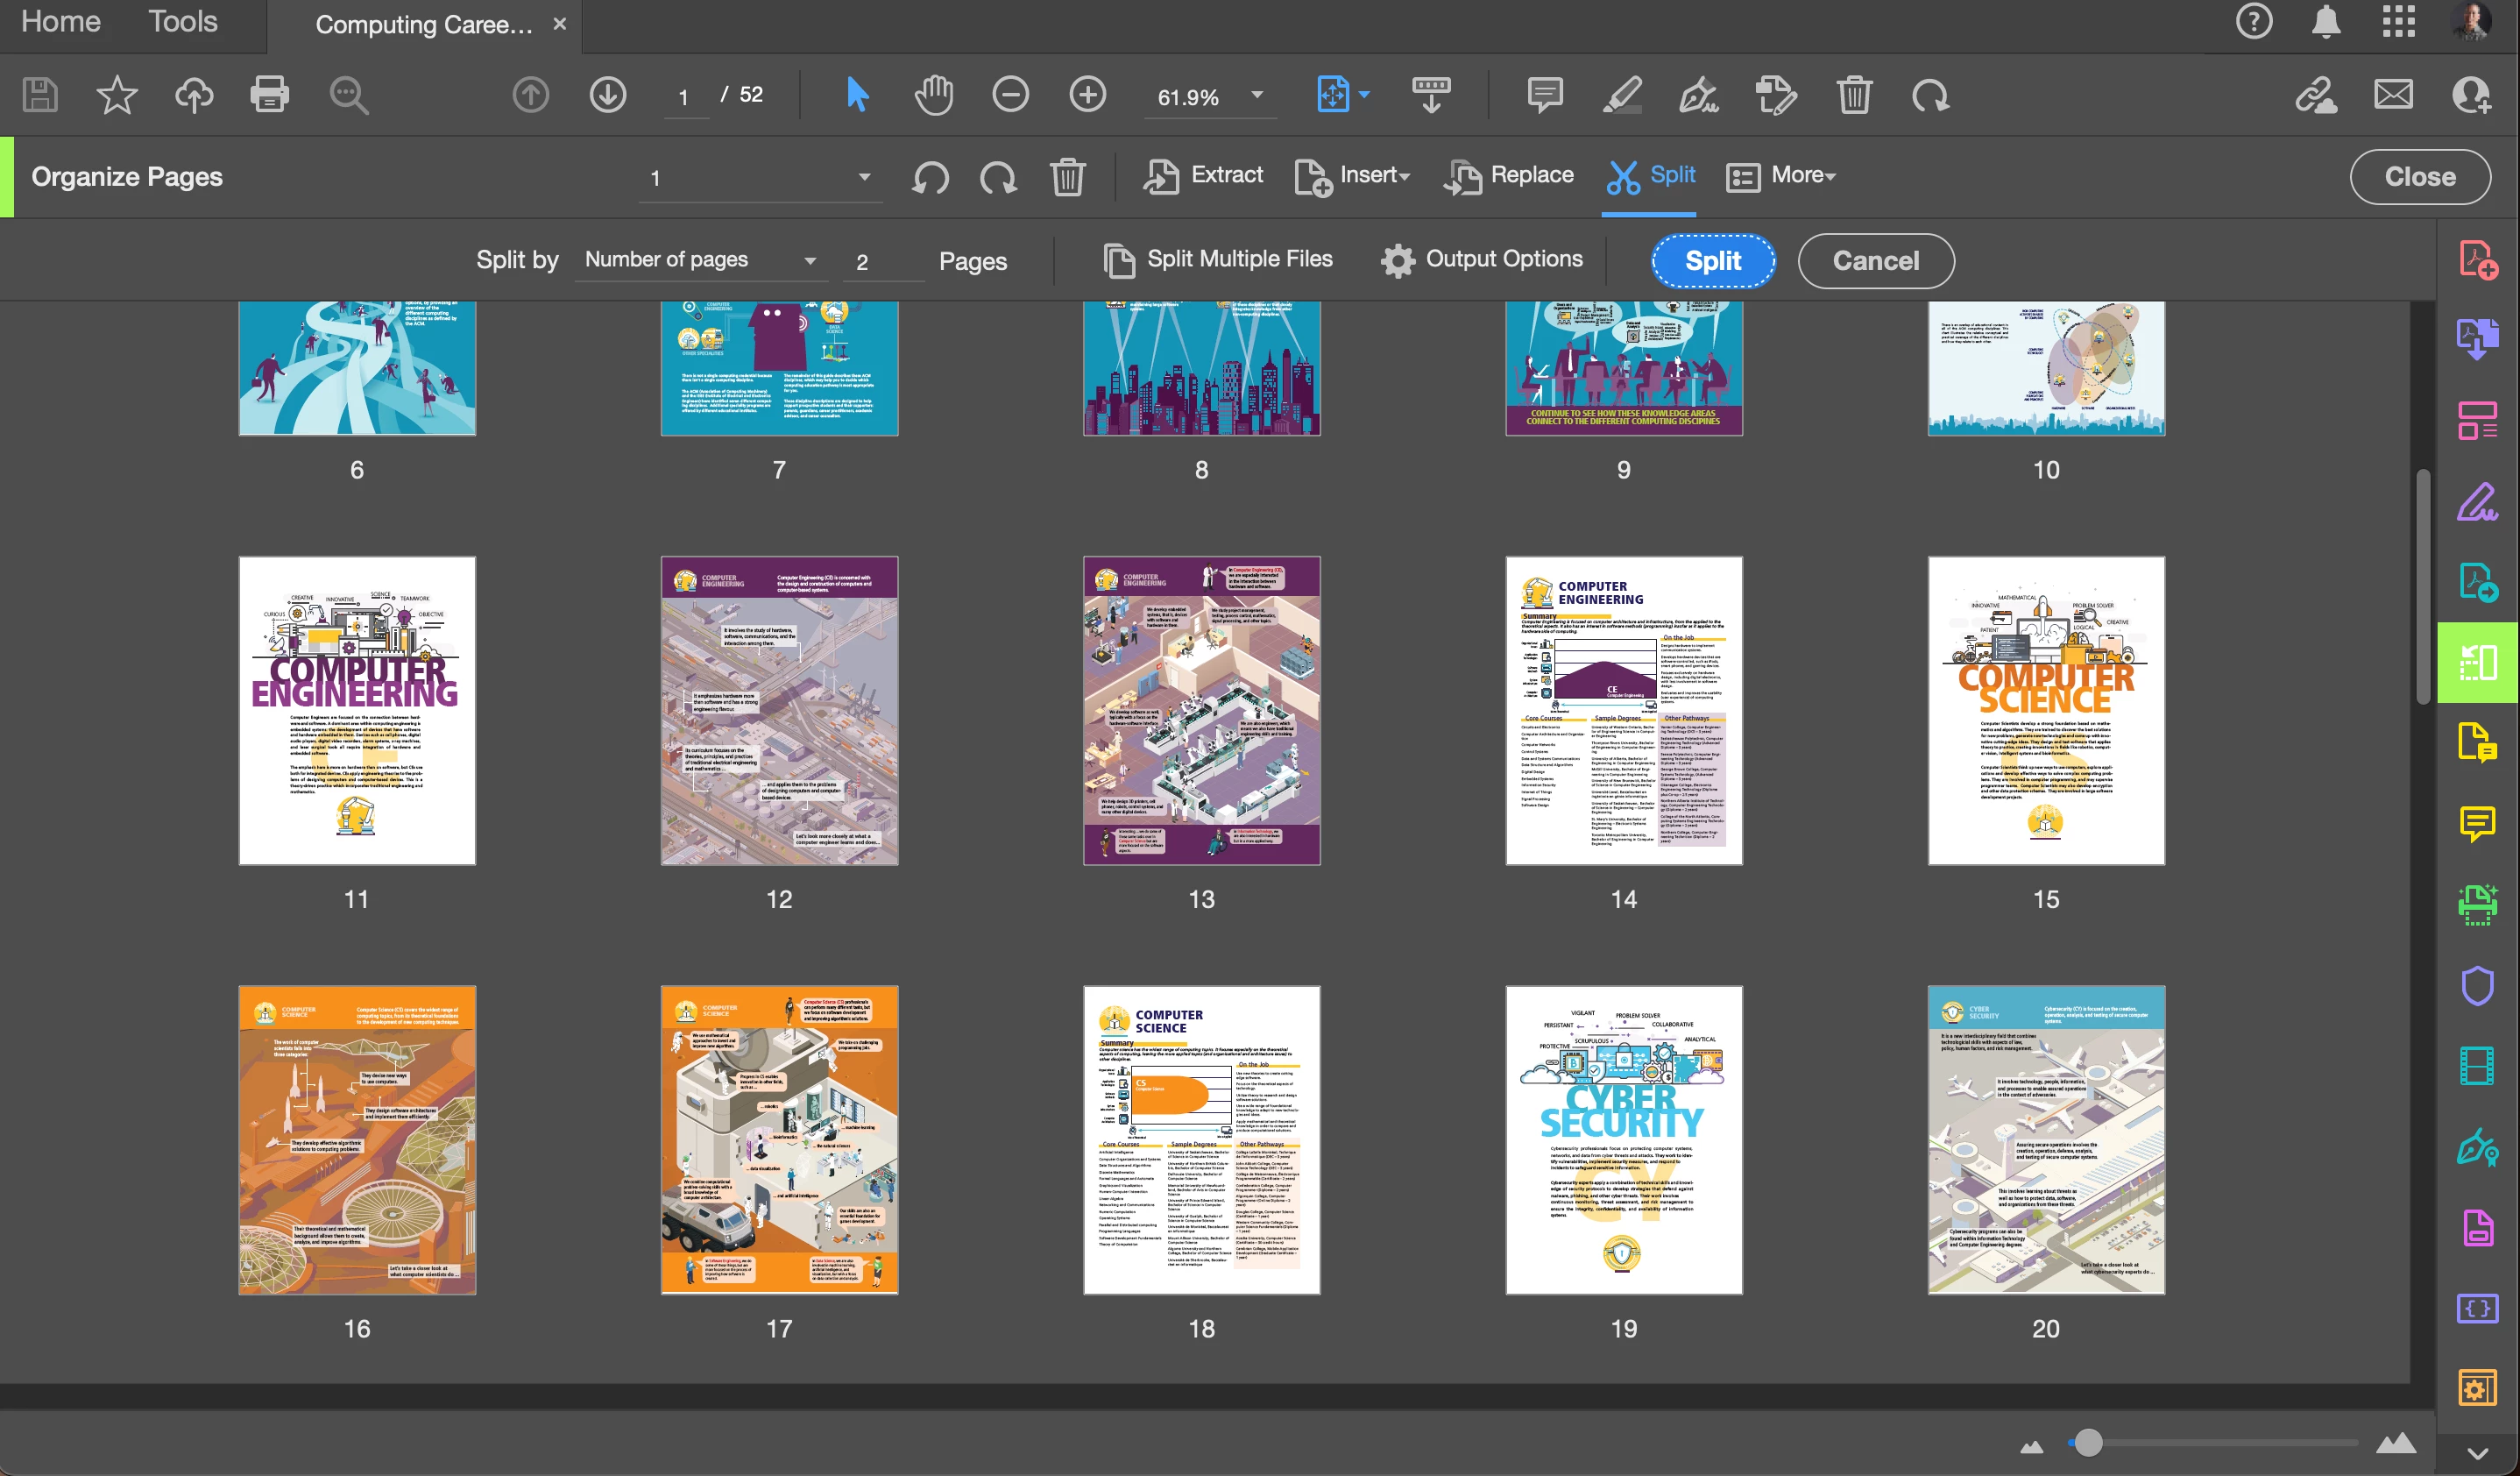The width and height of the screenshot is (2520, 1476).
Task: Click the Cancel button
Action: [x=1875, y=261]
